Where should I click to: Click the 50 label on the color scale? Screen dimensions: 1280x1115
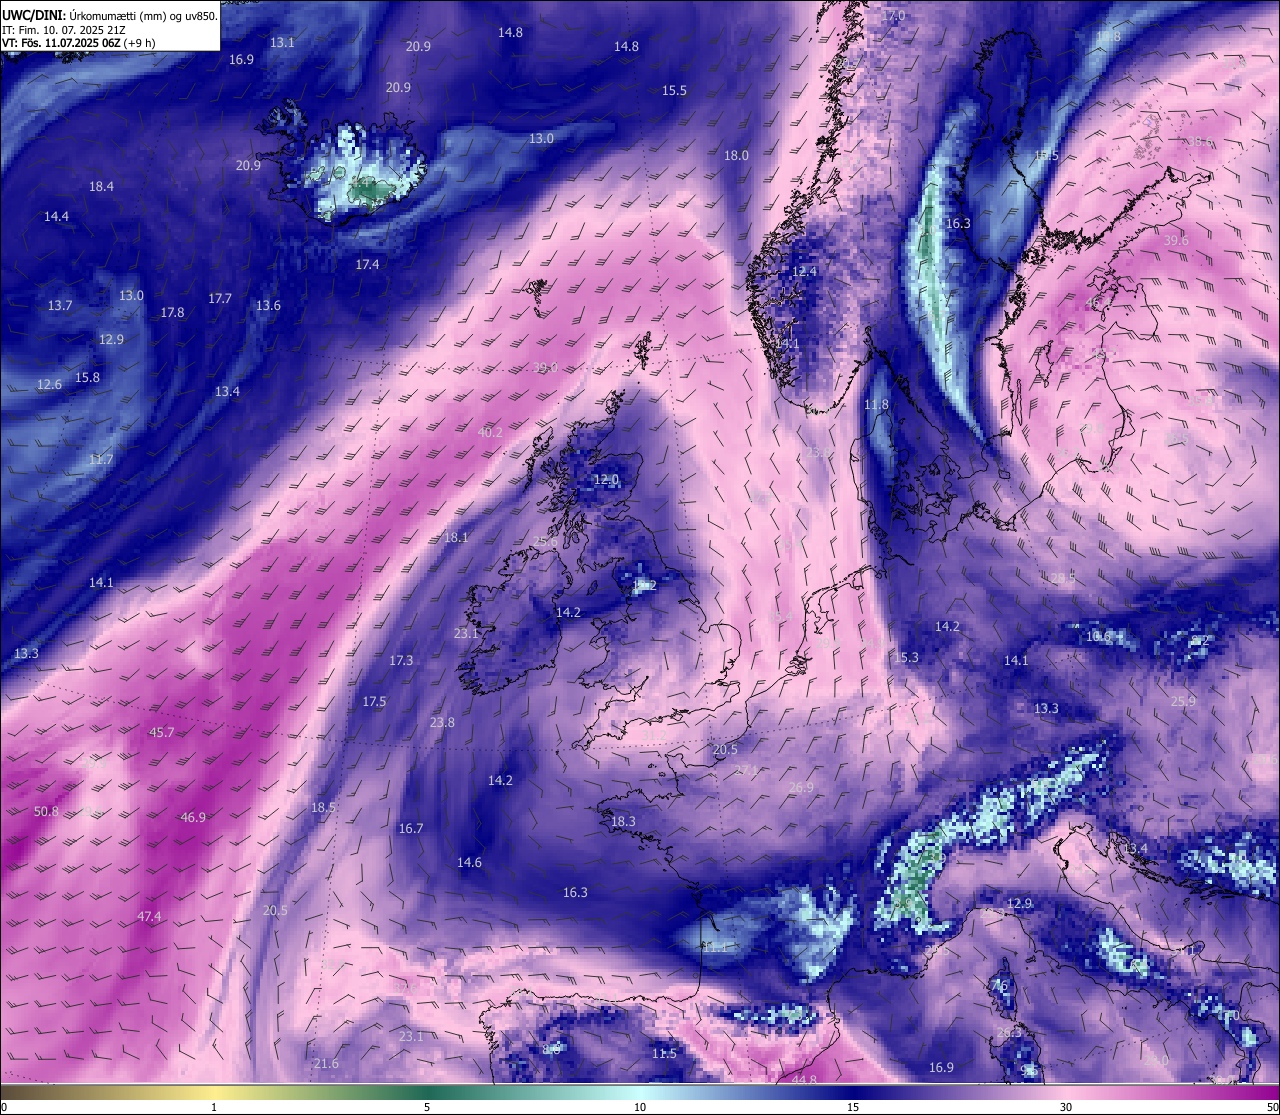point(1272,1107)
